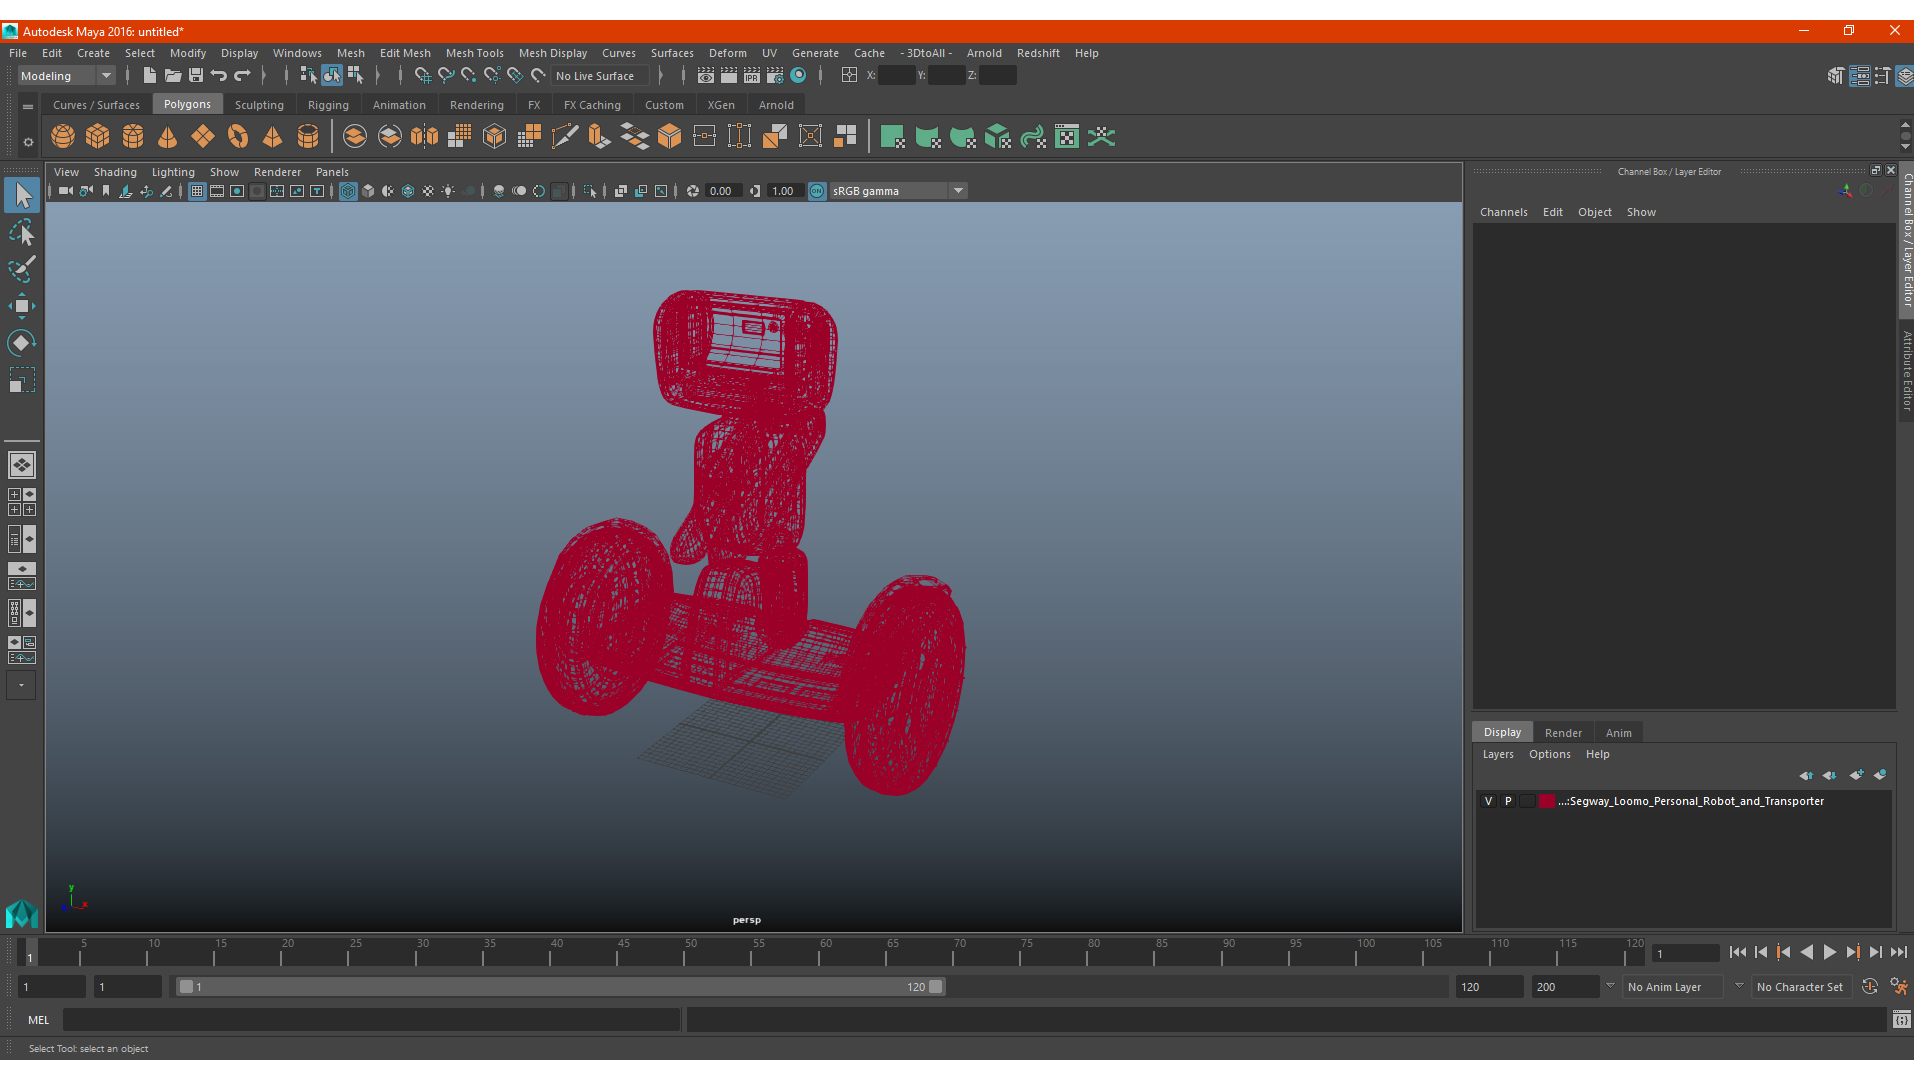Undo the last action icon
1914x1080 pixels.
click(219, 75)
